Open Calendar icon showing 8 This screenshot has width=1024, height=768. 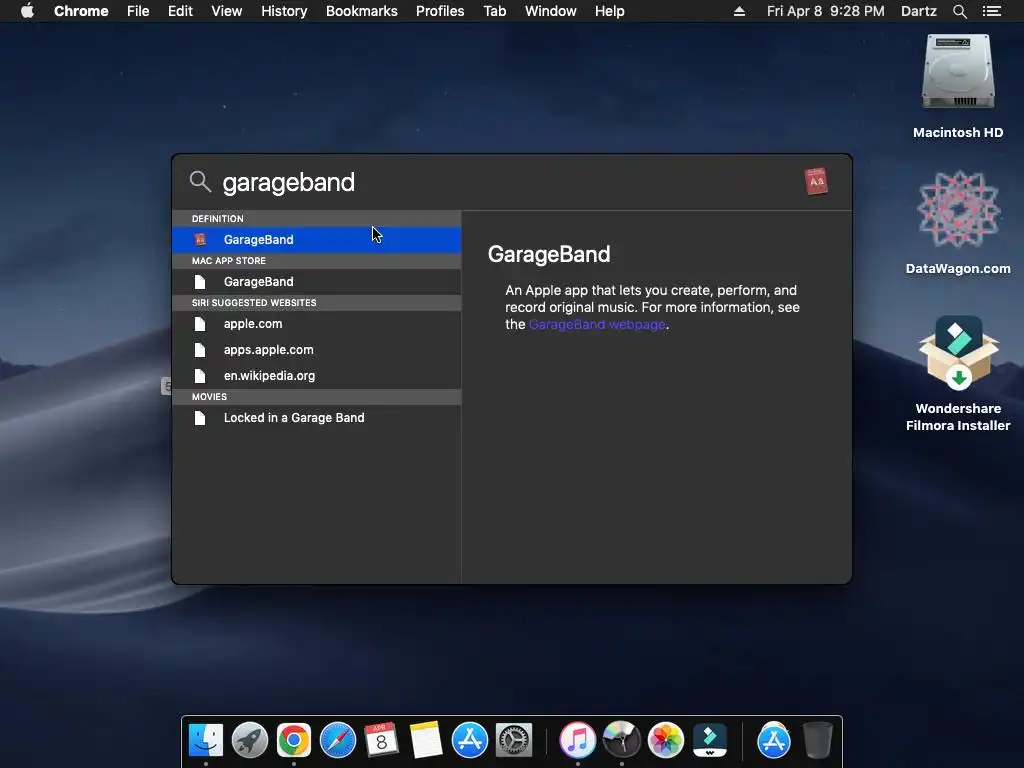[381, 740]
